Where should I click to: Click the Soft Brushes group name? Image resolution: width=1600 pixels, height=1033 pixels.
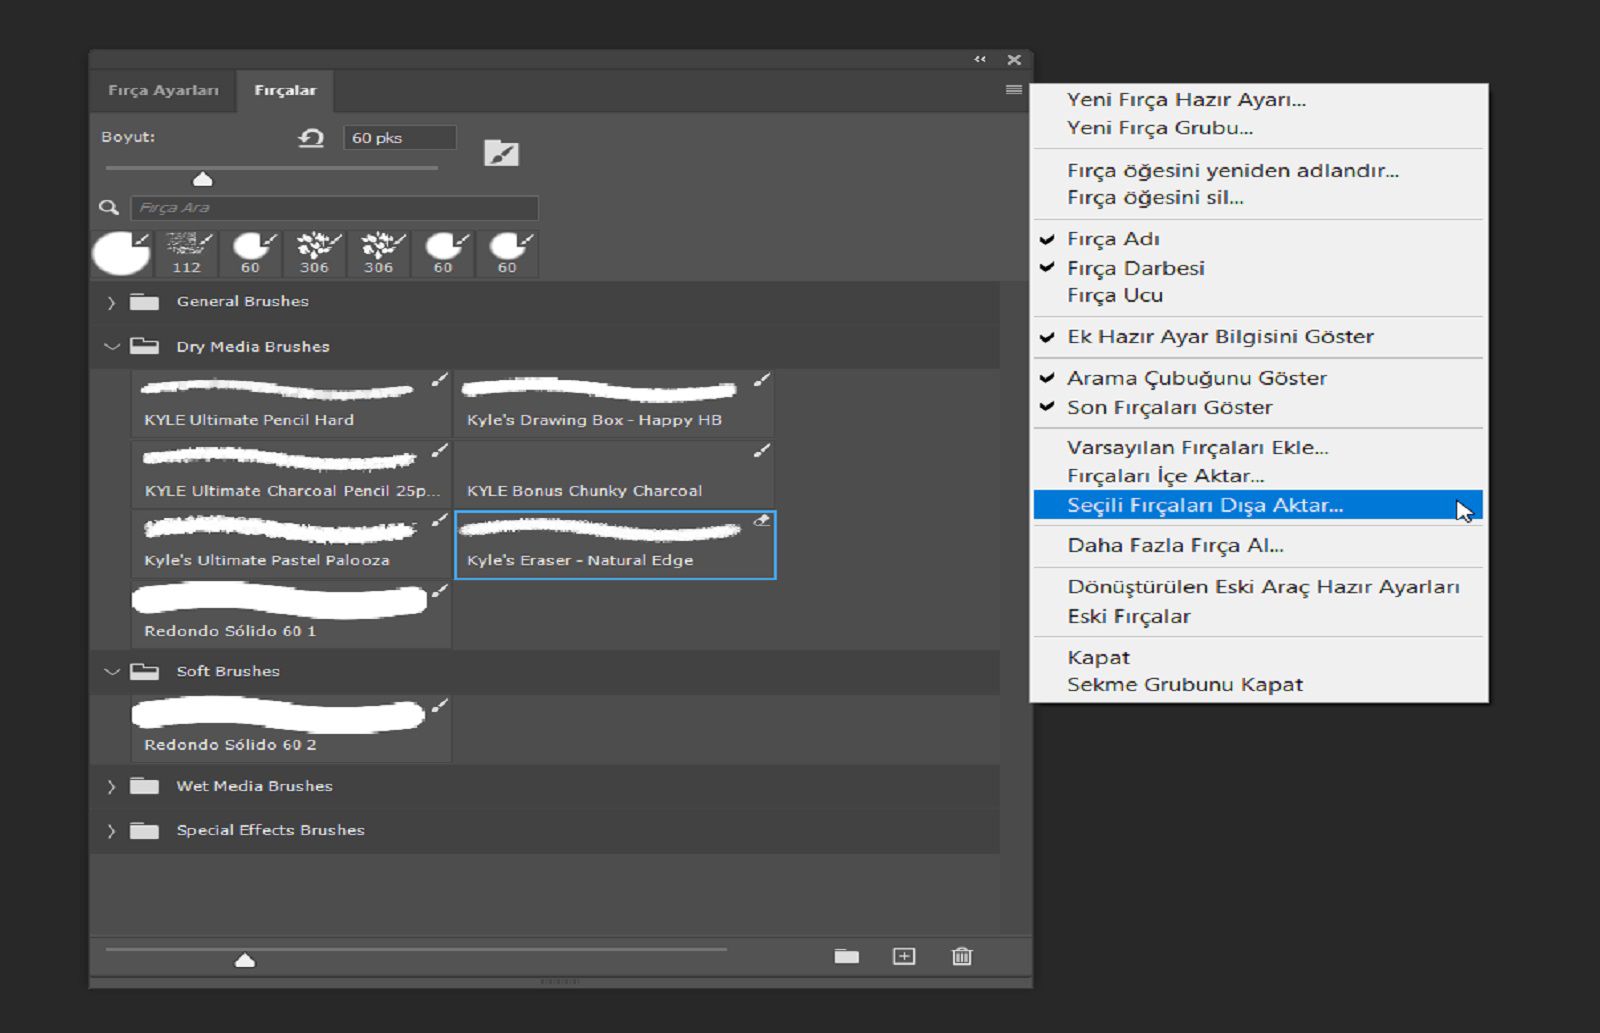tap(228, 671)
